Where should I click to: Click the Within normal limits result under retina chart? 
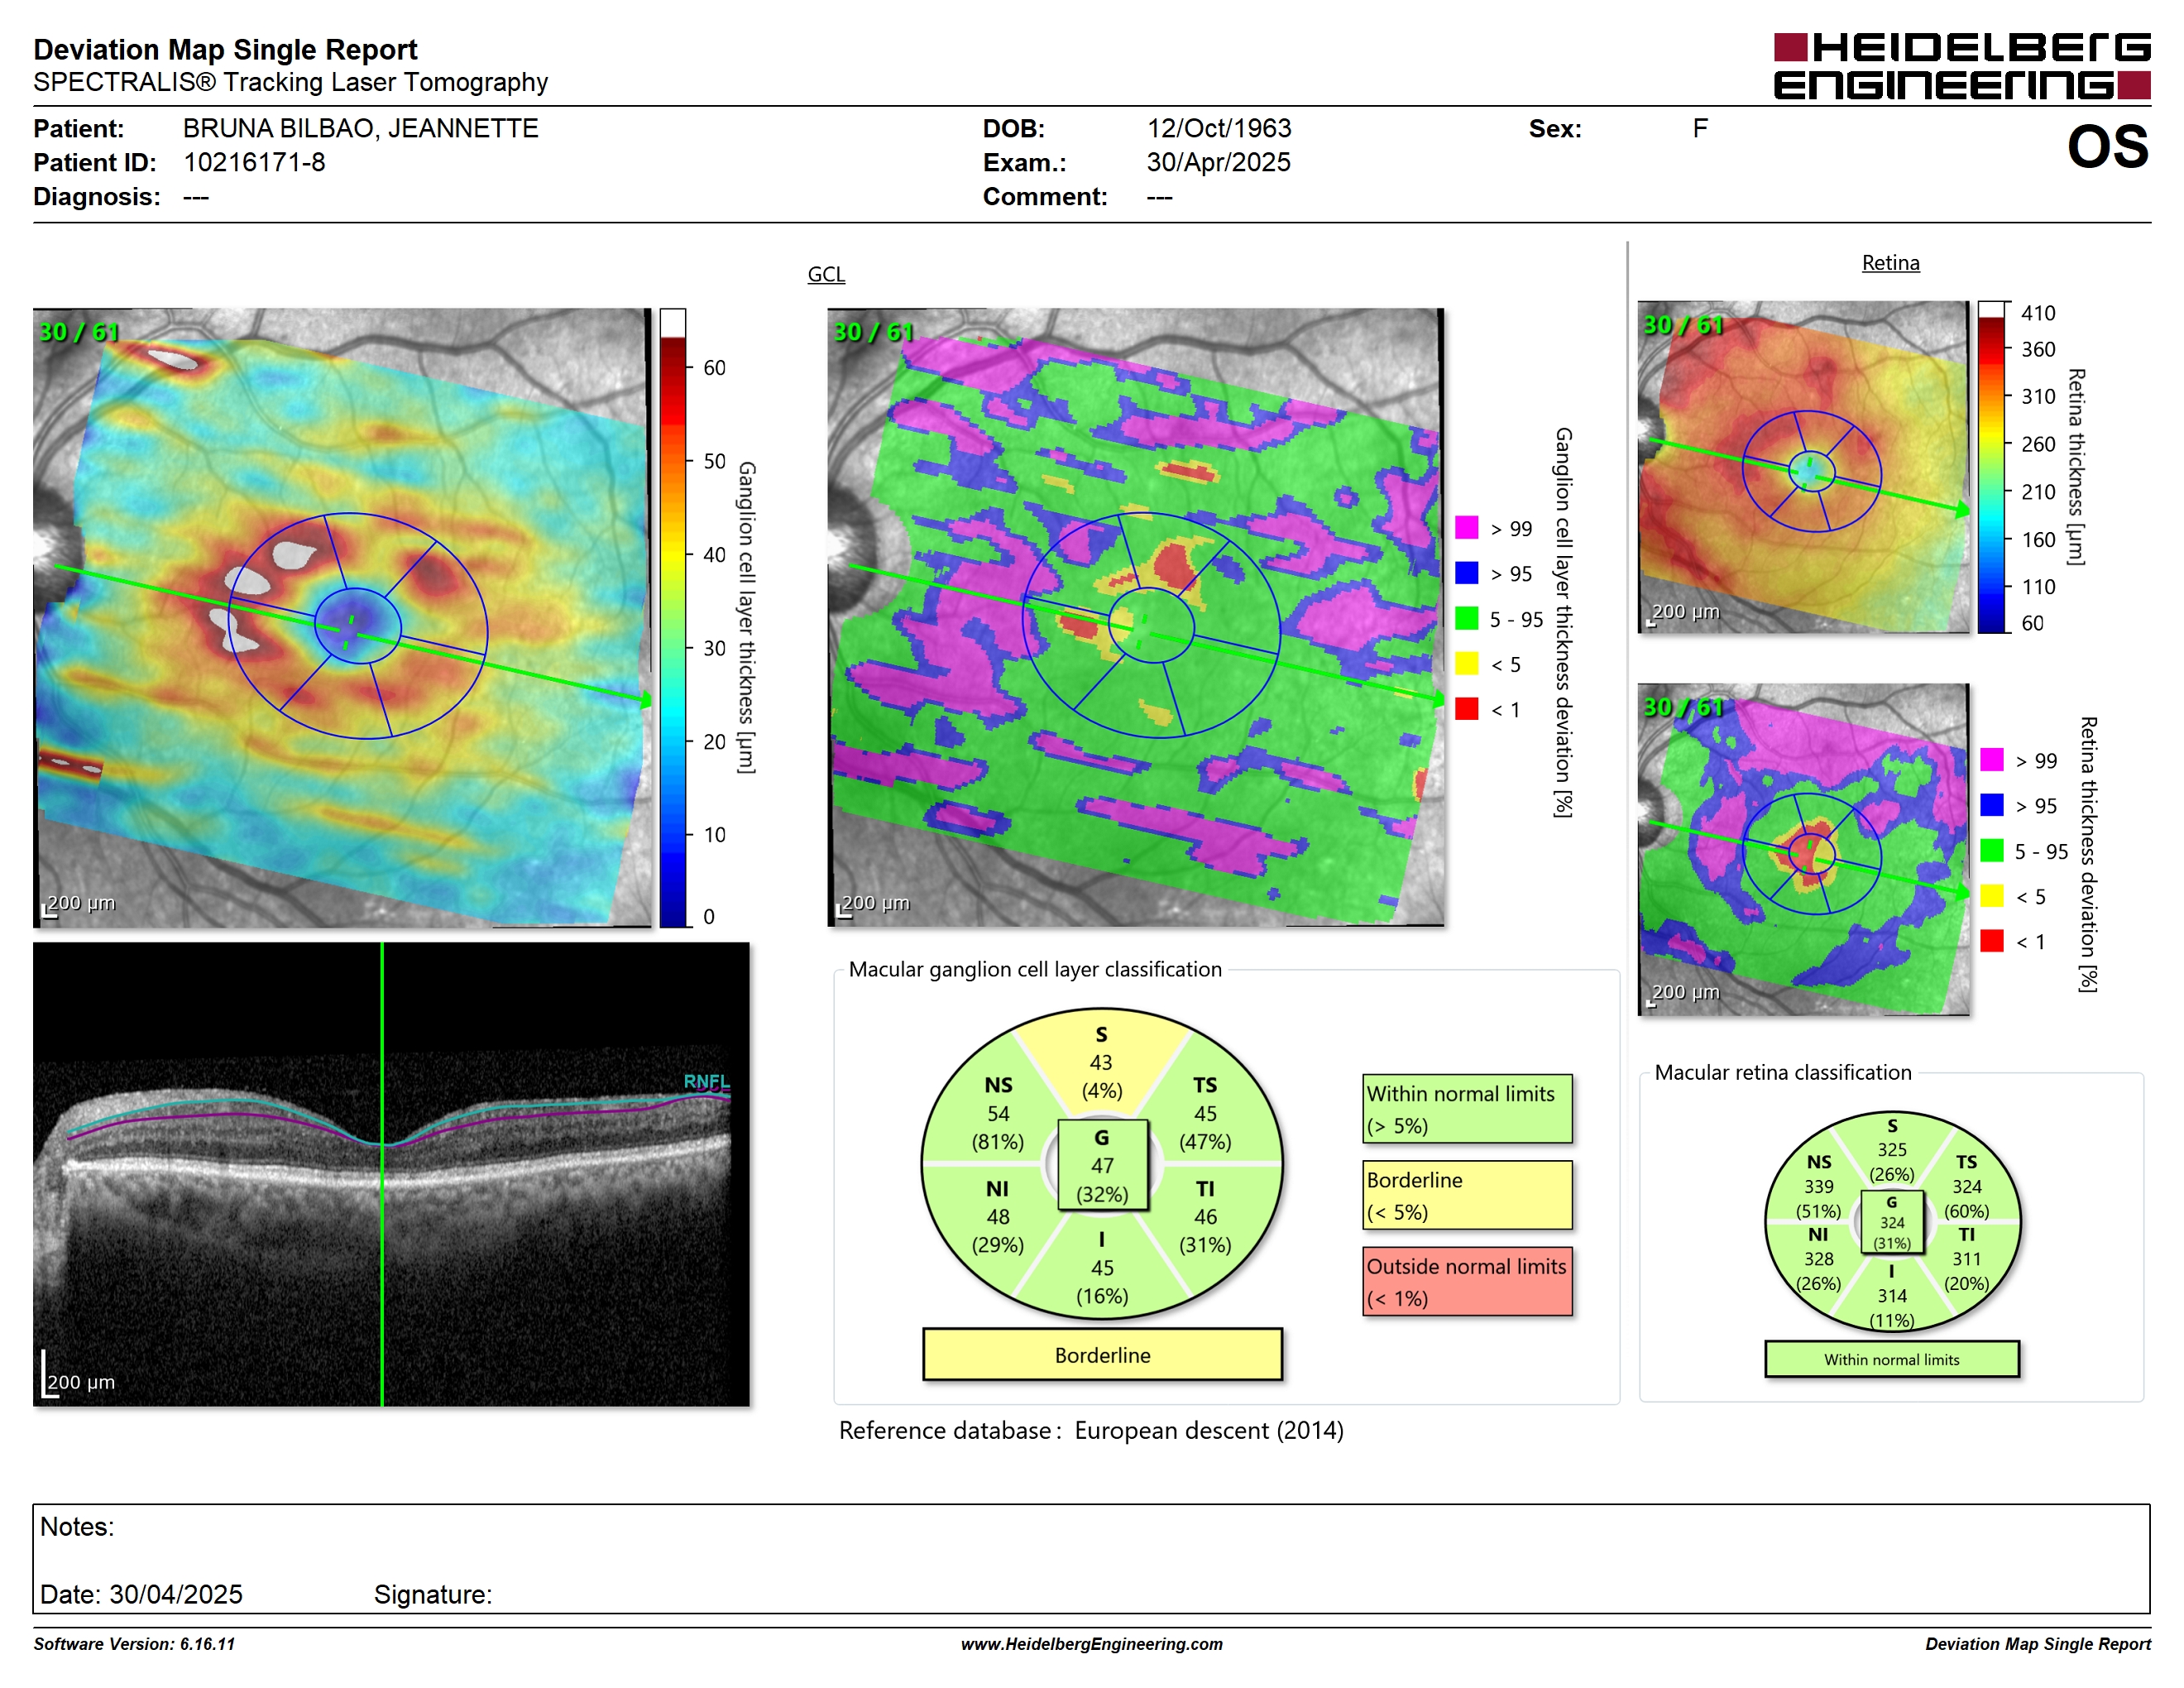click(1892, 1359)
